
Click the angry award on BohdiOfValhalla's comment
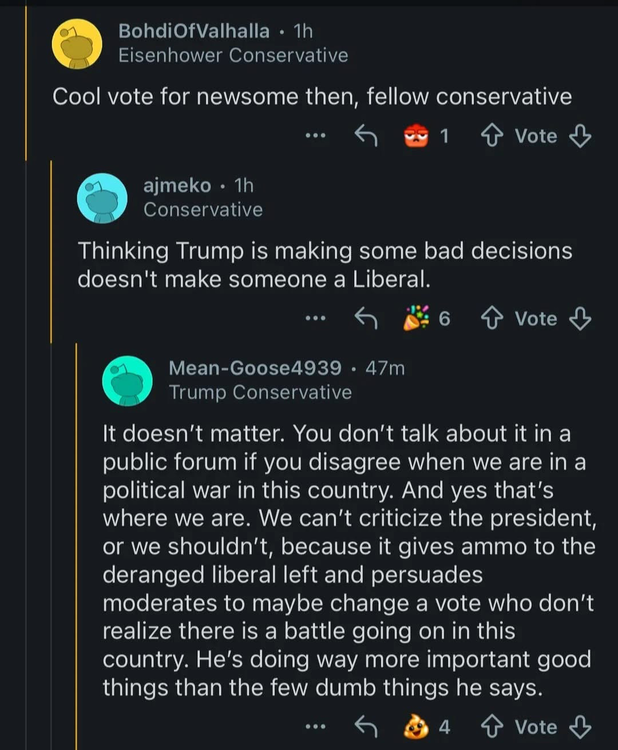pos(416,136)
